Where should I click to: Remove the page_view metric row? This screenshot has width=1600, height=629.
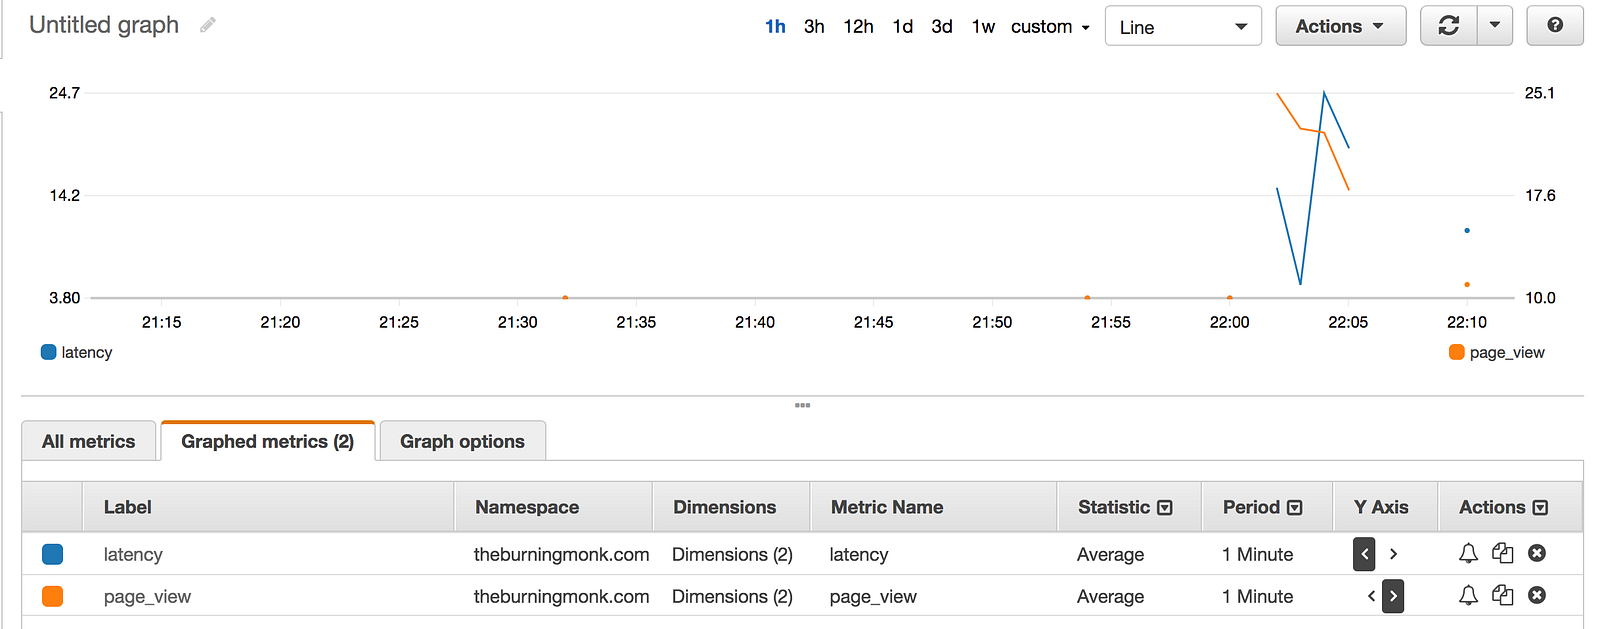tap(1537, 595)
